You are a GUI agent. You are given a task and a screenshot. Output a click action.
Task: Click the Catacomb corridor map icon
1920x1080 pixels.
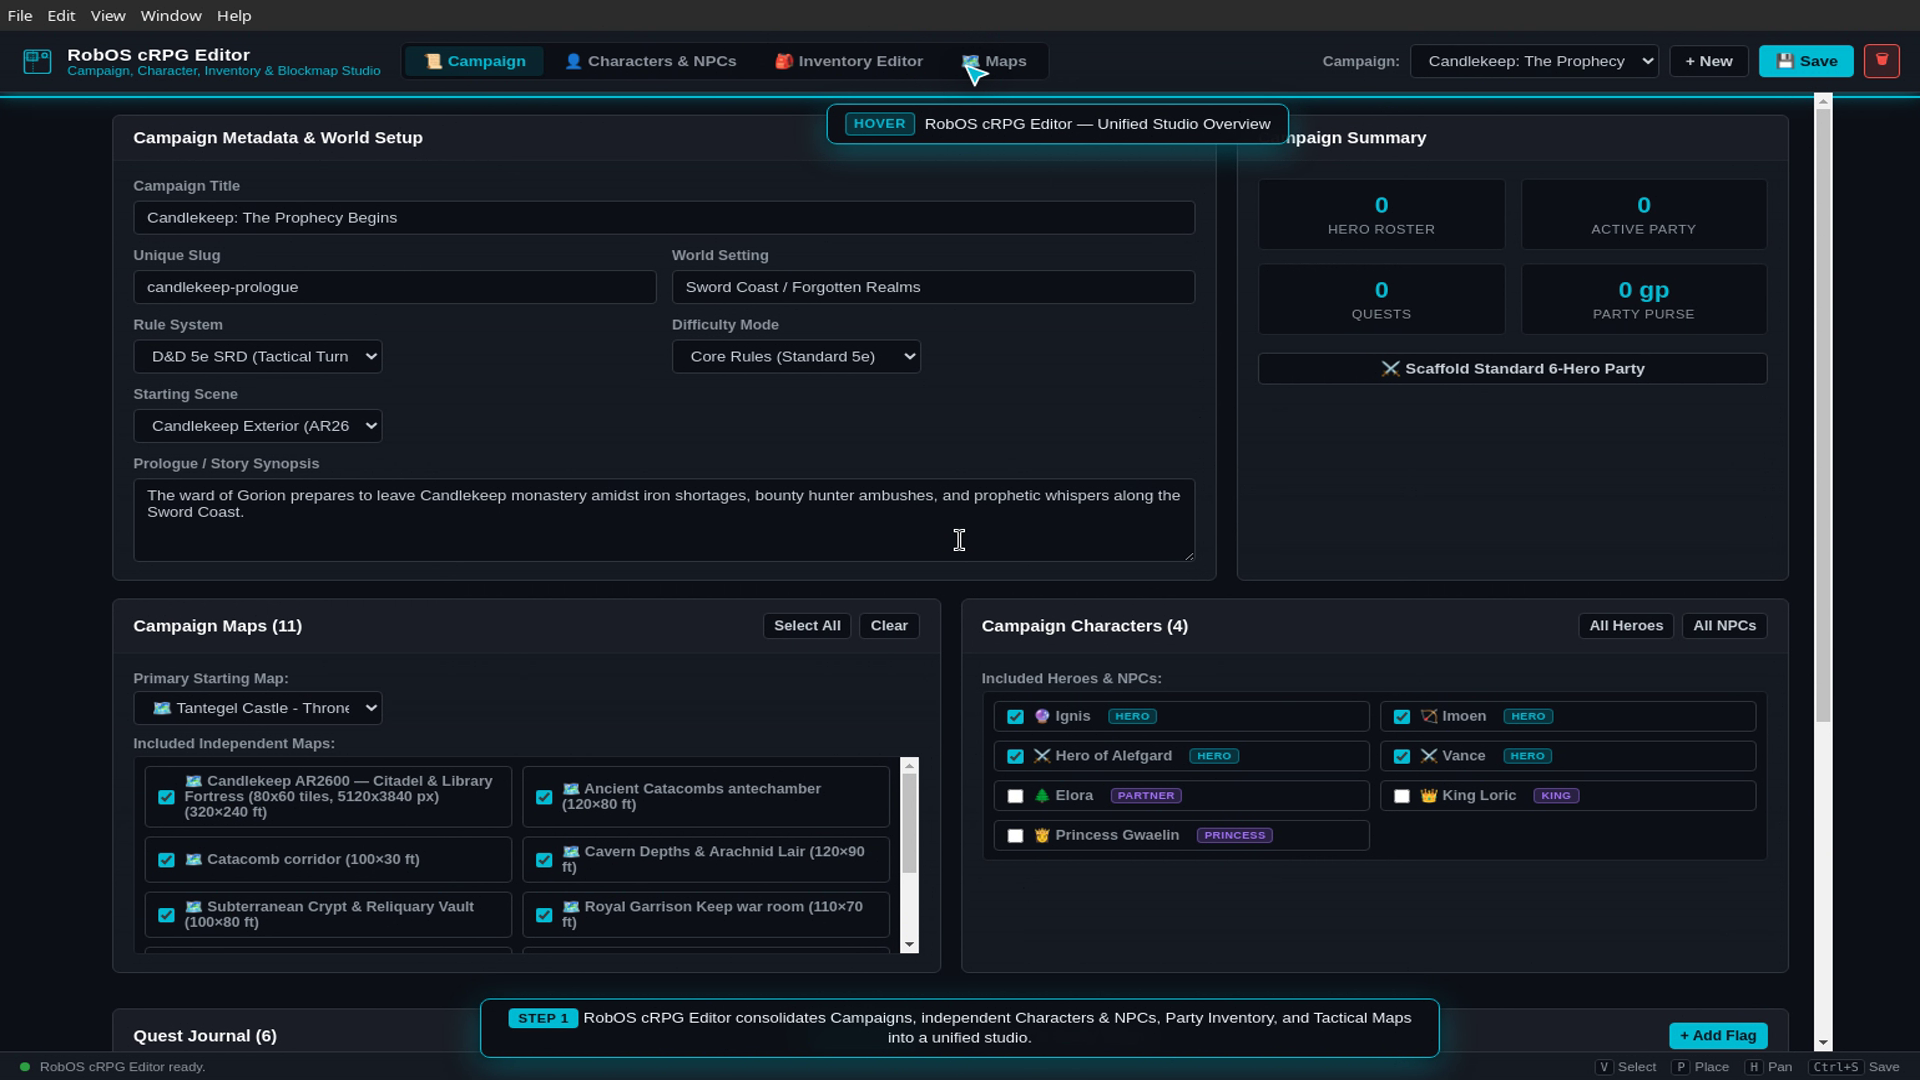194,859
